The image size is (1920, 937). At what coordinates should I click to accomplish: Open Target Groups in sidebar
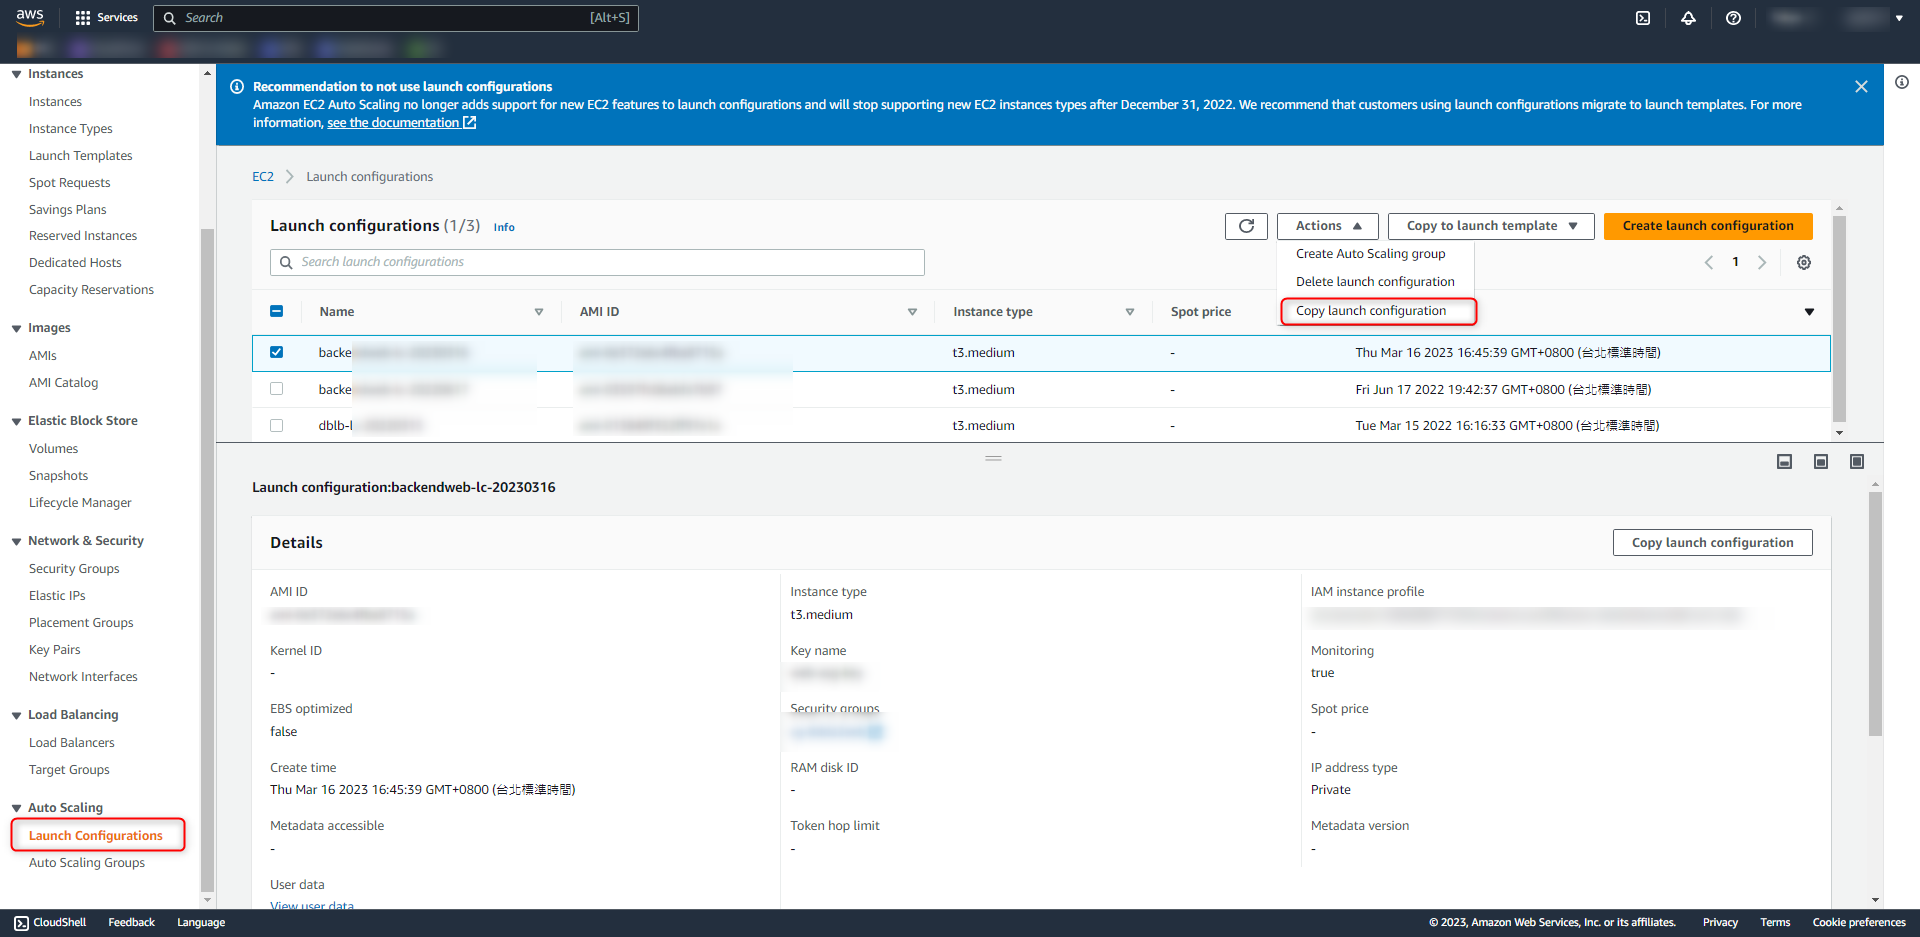(69, 770)
